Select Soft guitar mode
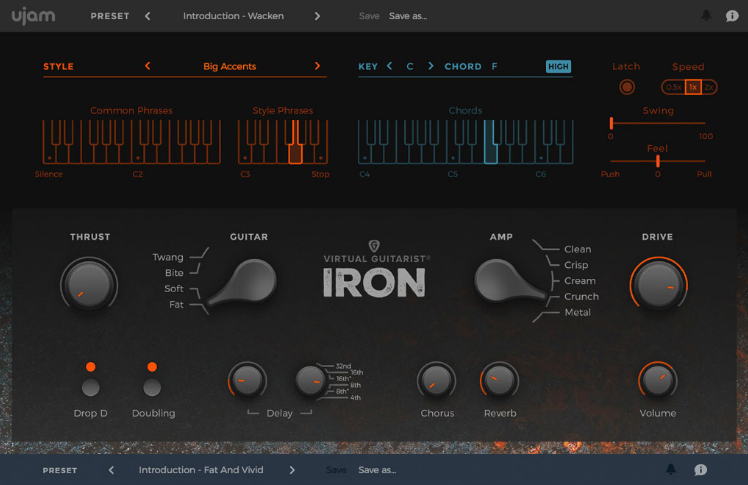Viewport: 748px width, 485px height. click(x=174, y=289)
